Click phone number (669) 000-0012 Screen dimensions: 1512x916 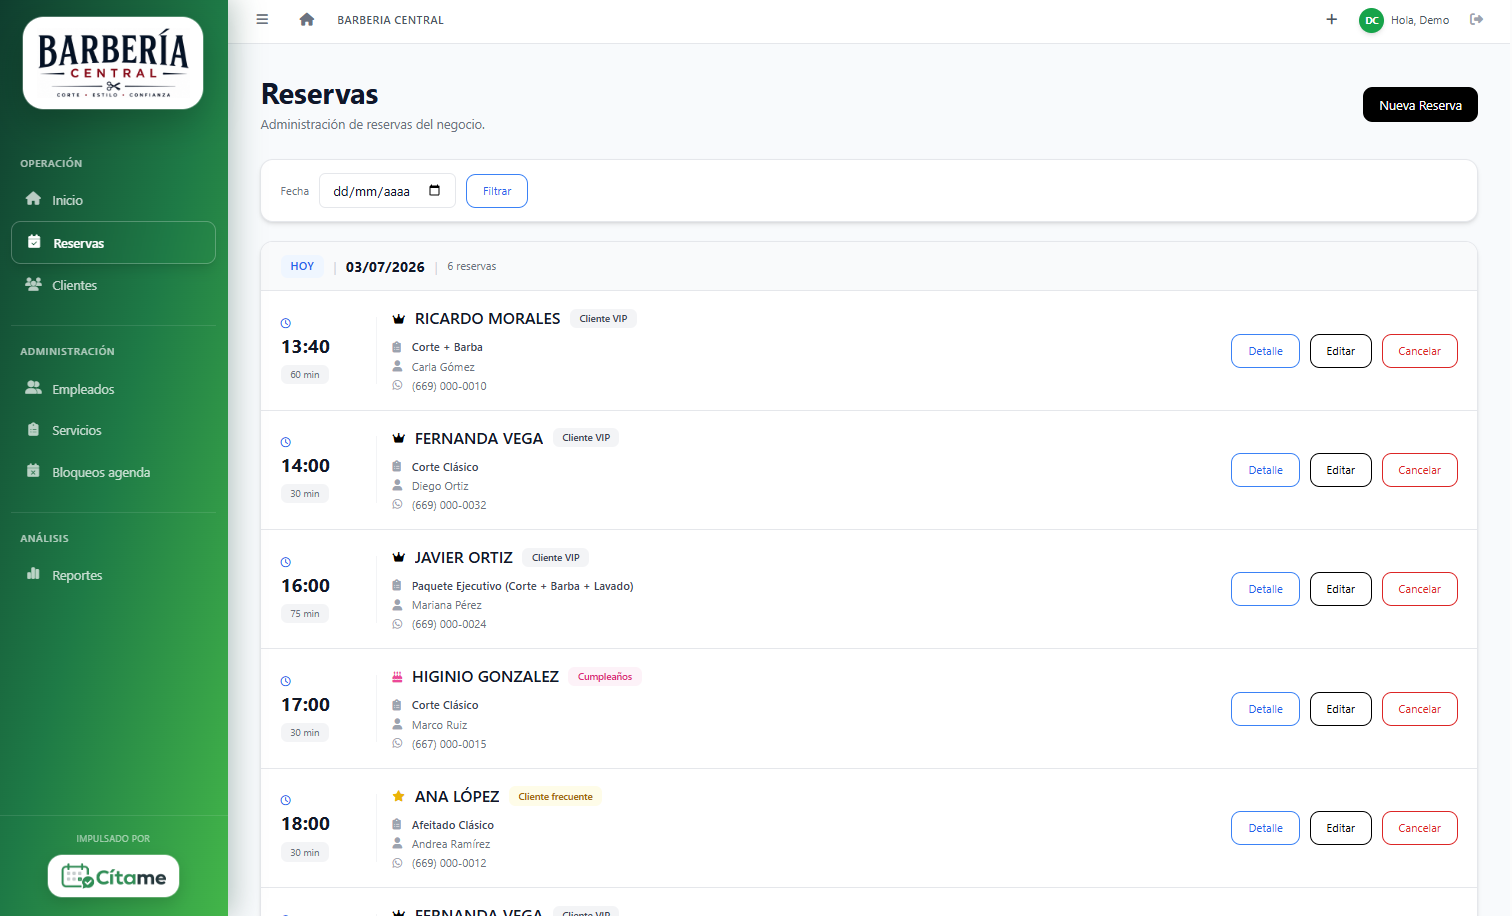pyautogui.click(x=449, y=863)
